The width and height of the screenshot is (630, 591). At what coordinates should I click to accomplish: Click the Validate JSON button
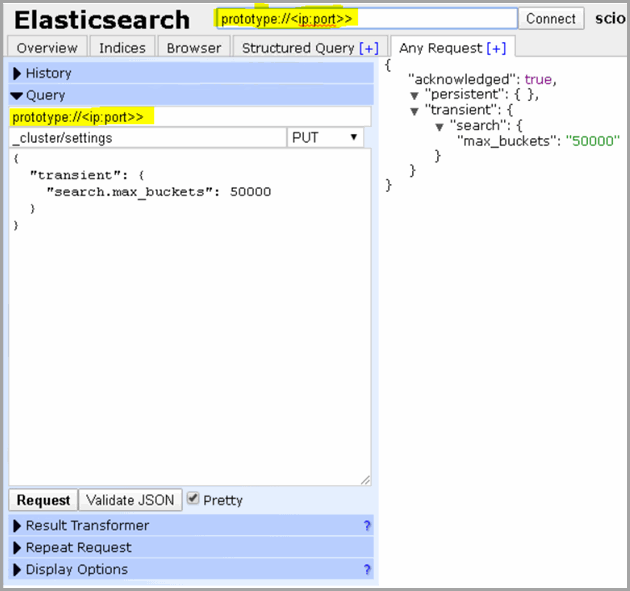tap(130, 500)
